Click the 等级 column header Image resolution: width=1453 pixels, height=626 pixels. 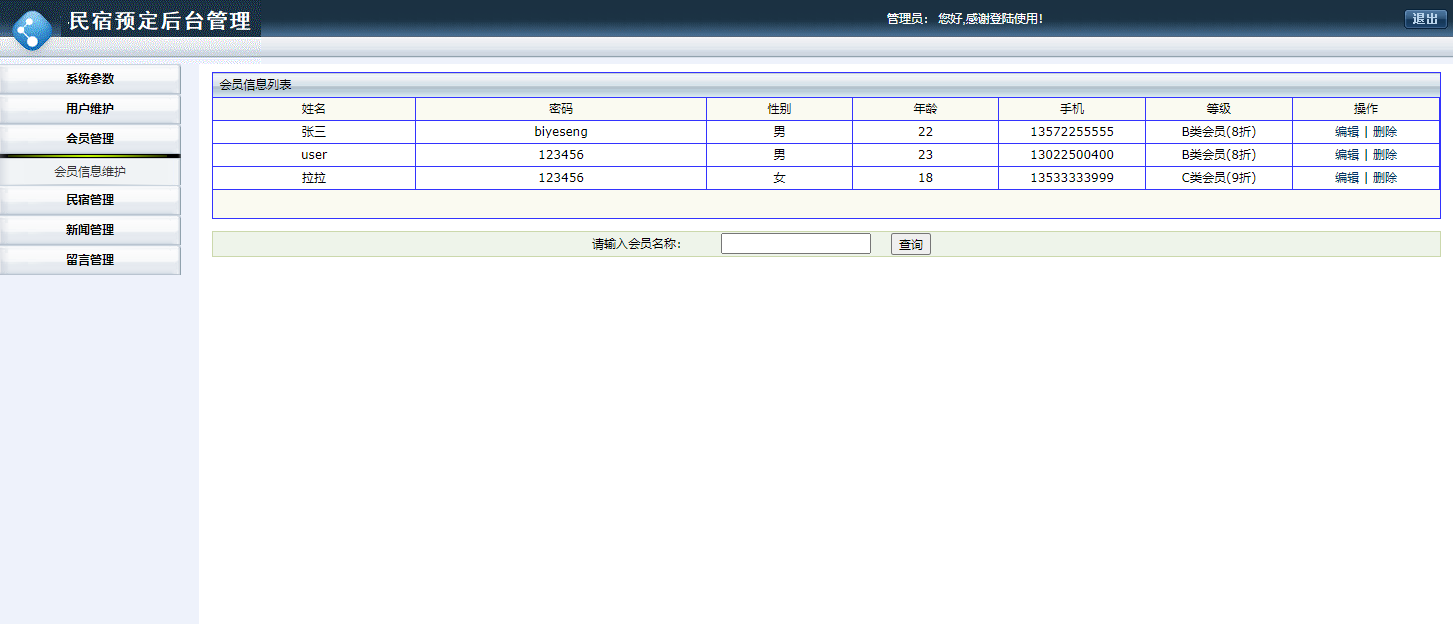tap(1218, 108)
